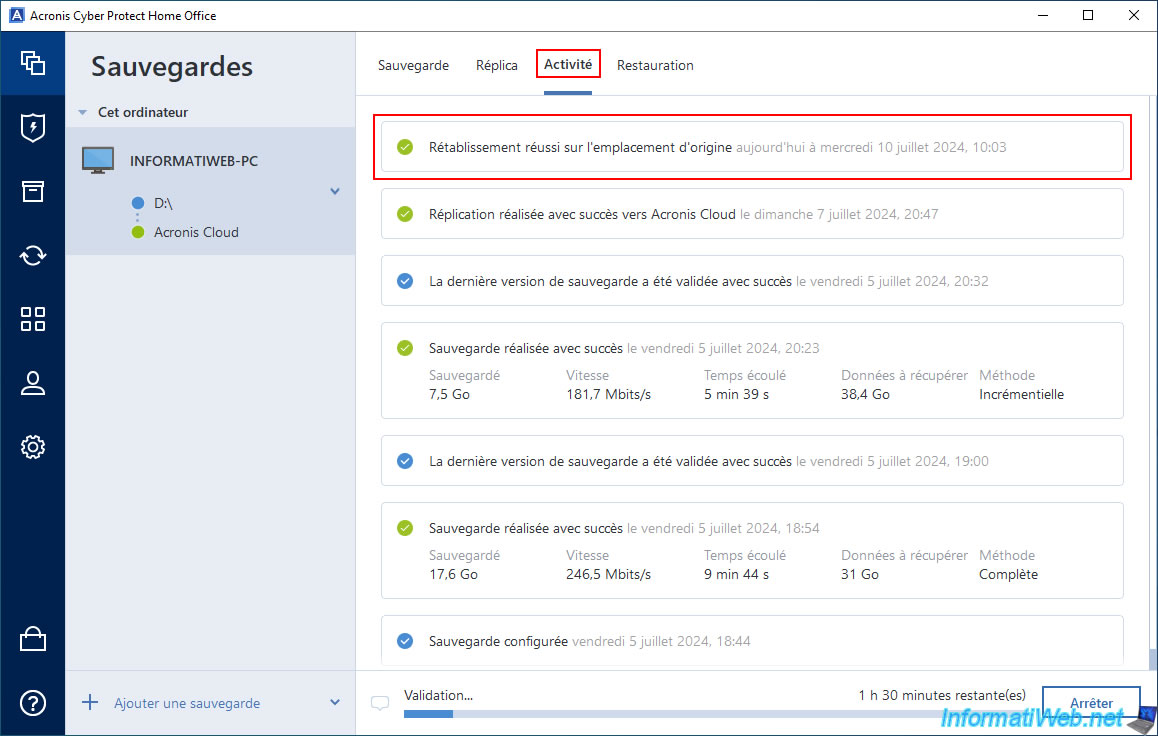Click the Acronis app logo in title bar
Screen dimensions: 1158x736
click(16, 16)
